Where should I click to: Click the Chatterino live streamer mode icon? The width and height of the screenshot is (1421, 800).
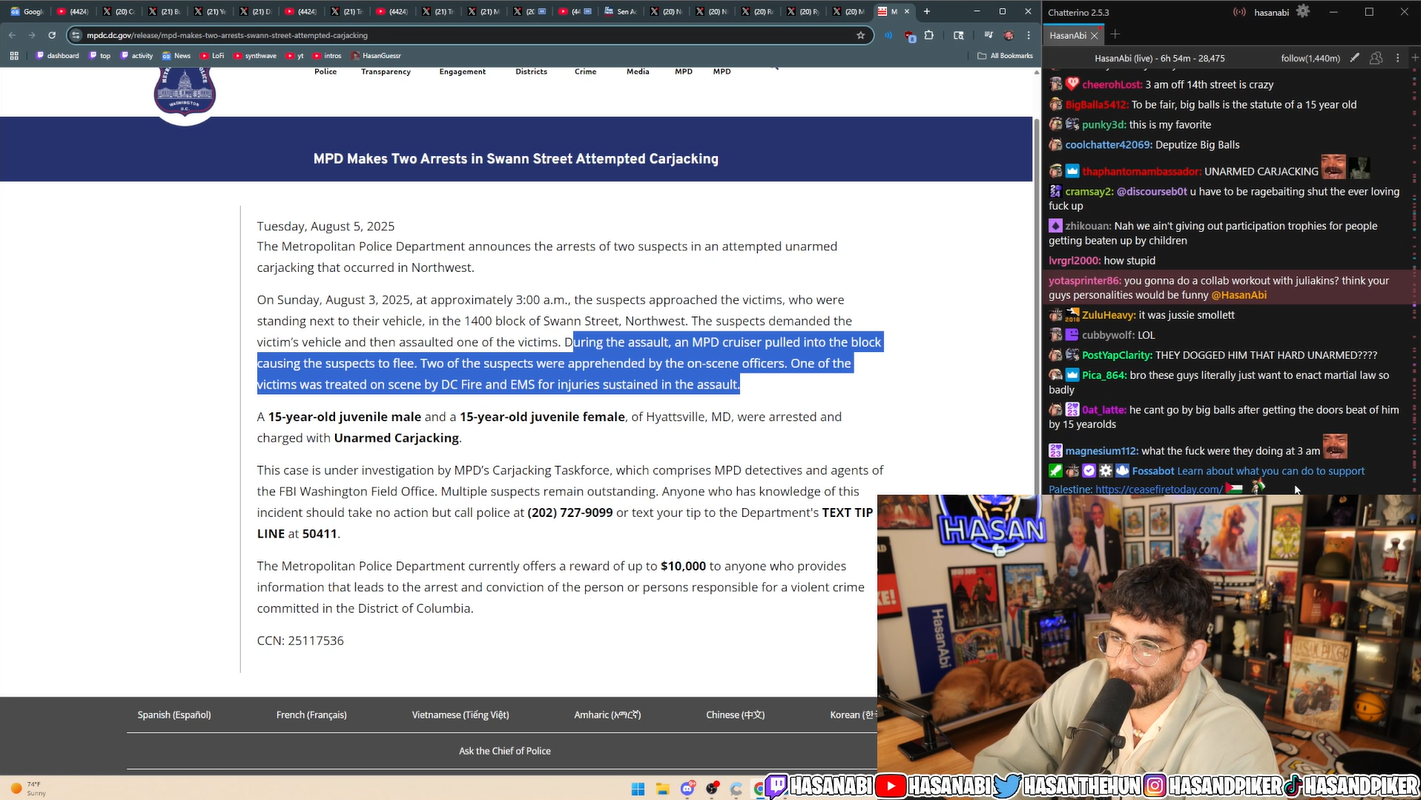(x=1240, y=12)
